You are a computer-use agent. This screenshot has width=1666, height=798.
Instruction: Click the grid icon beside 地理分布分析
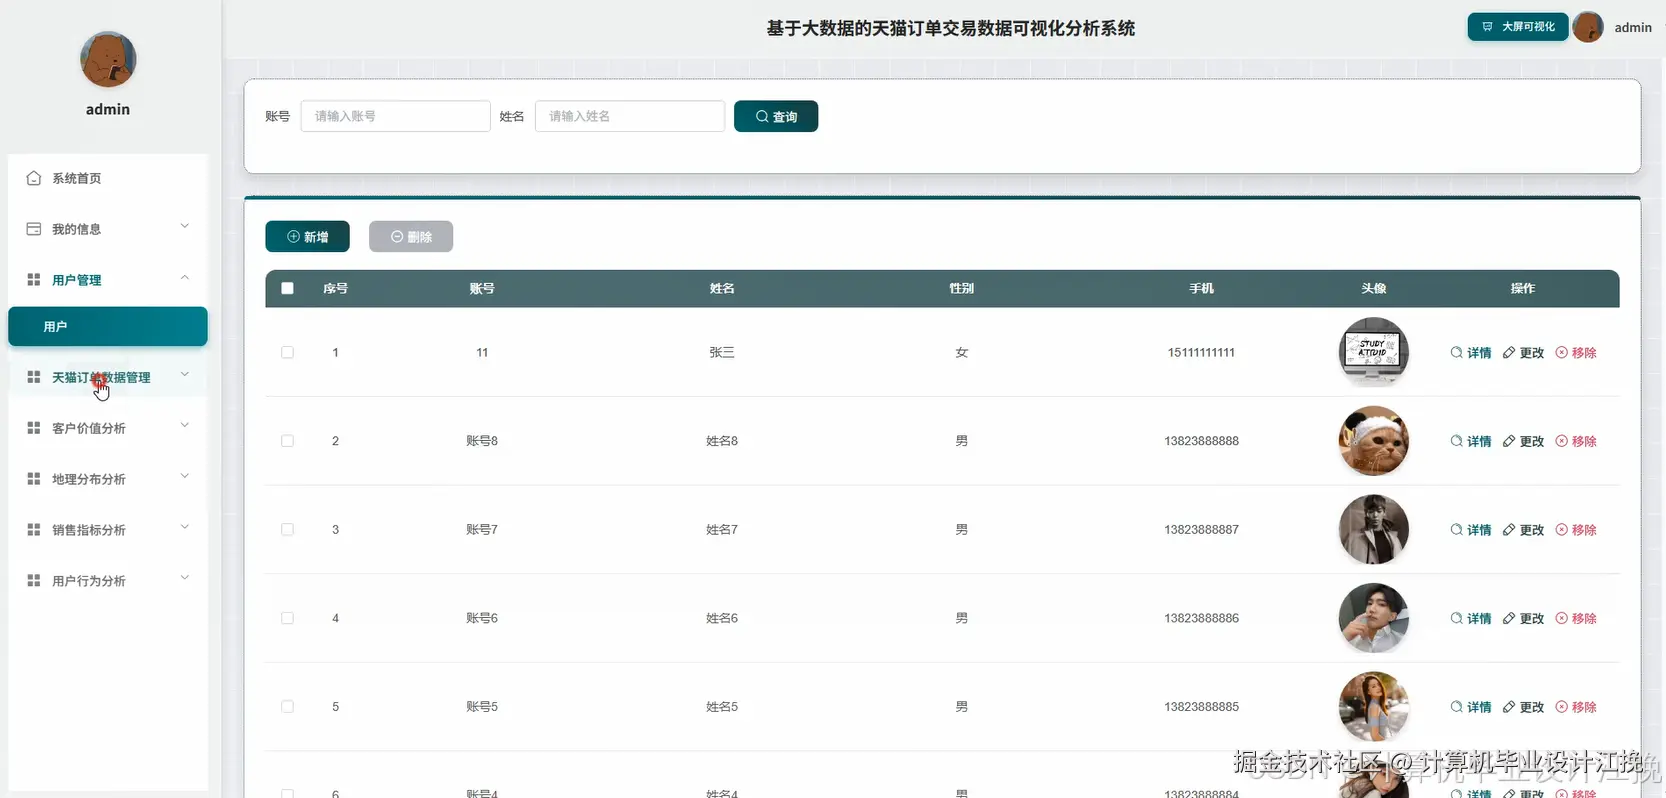pyautogui.click(x=34, y=479)
